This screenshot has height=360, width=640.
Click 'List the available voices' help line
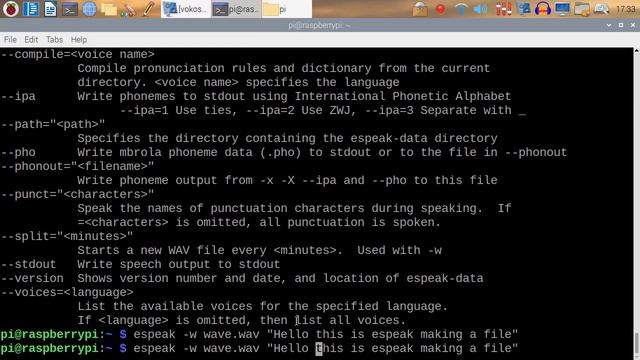(262, 306)
